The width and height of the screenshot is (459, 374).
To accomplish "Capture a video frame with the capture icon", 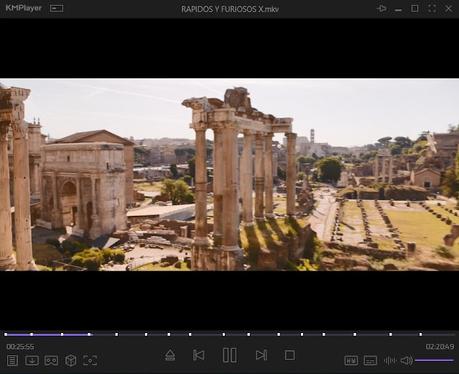I will [90, 360].
